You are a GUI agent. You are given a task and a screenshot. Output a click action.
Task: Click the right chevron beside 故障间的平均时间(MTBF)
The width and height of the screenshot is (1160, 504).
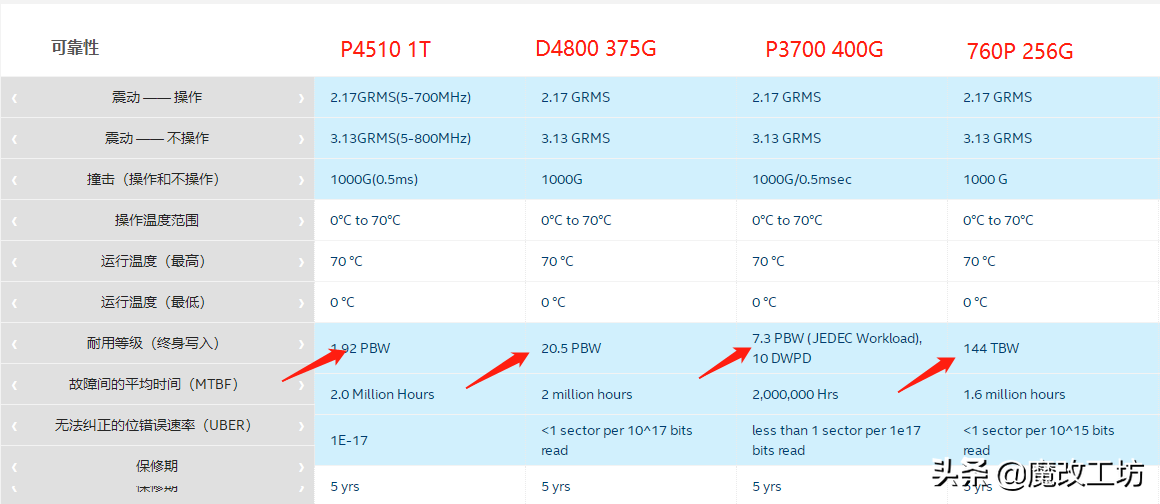pyautogui.click(x=301, y=385)
